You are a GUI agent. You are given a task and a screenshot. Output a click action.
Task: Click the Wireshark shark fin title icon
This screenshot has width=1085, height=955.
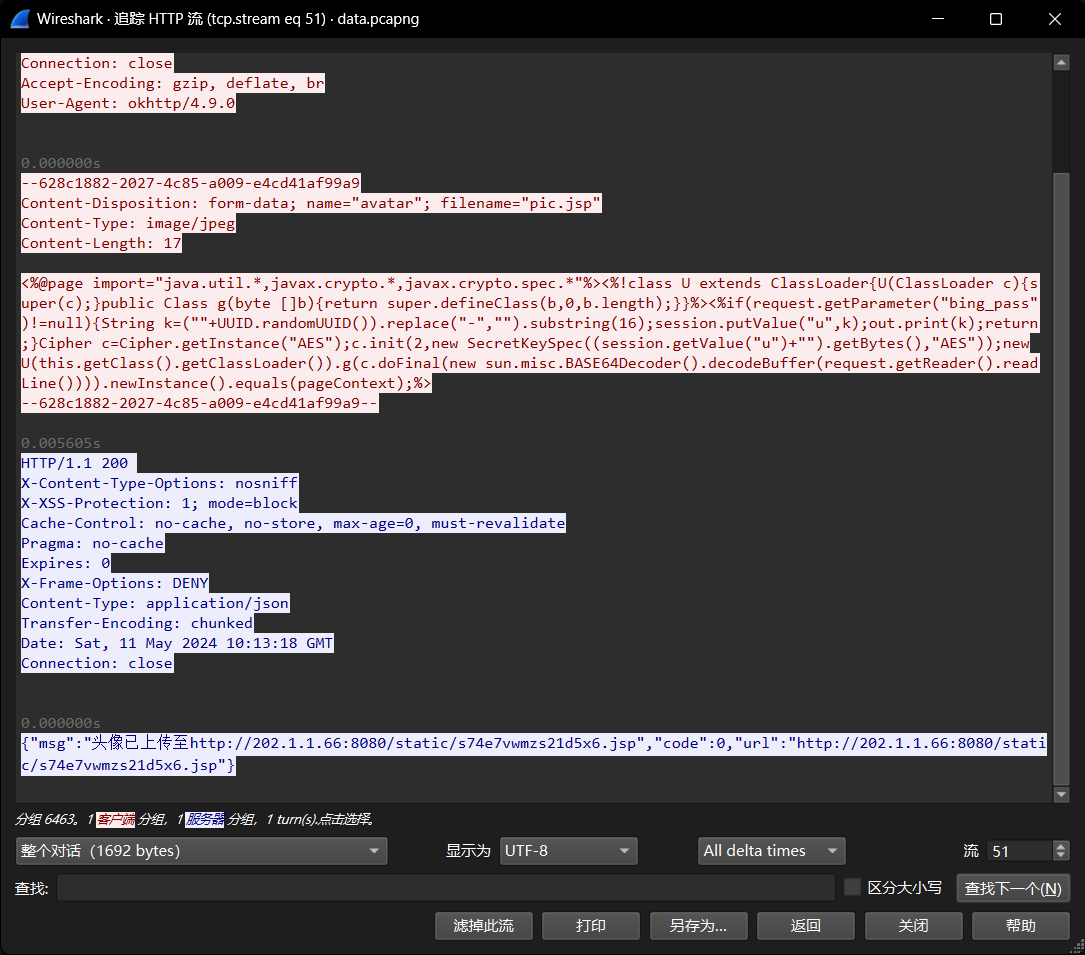20,19
